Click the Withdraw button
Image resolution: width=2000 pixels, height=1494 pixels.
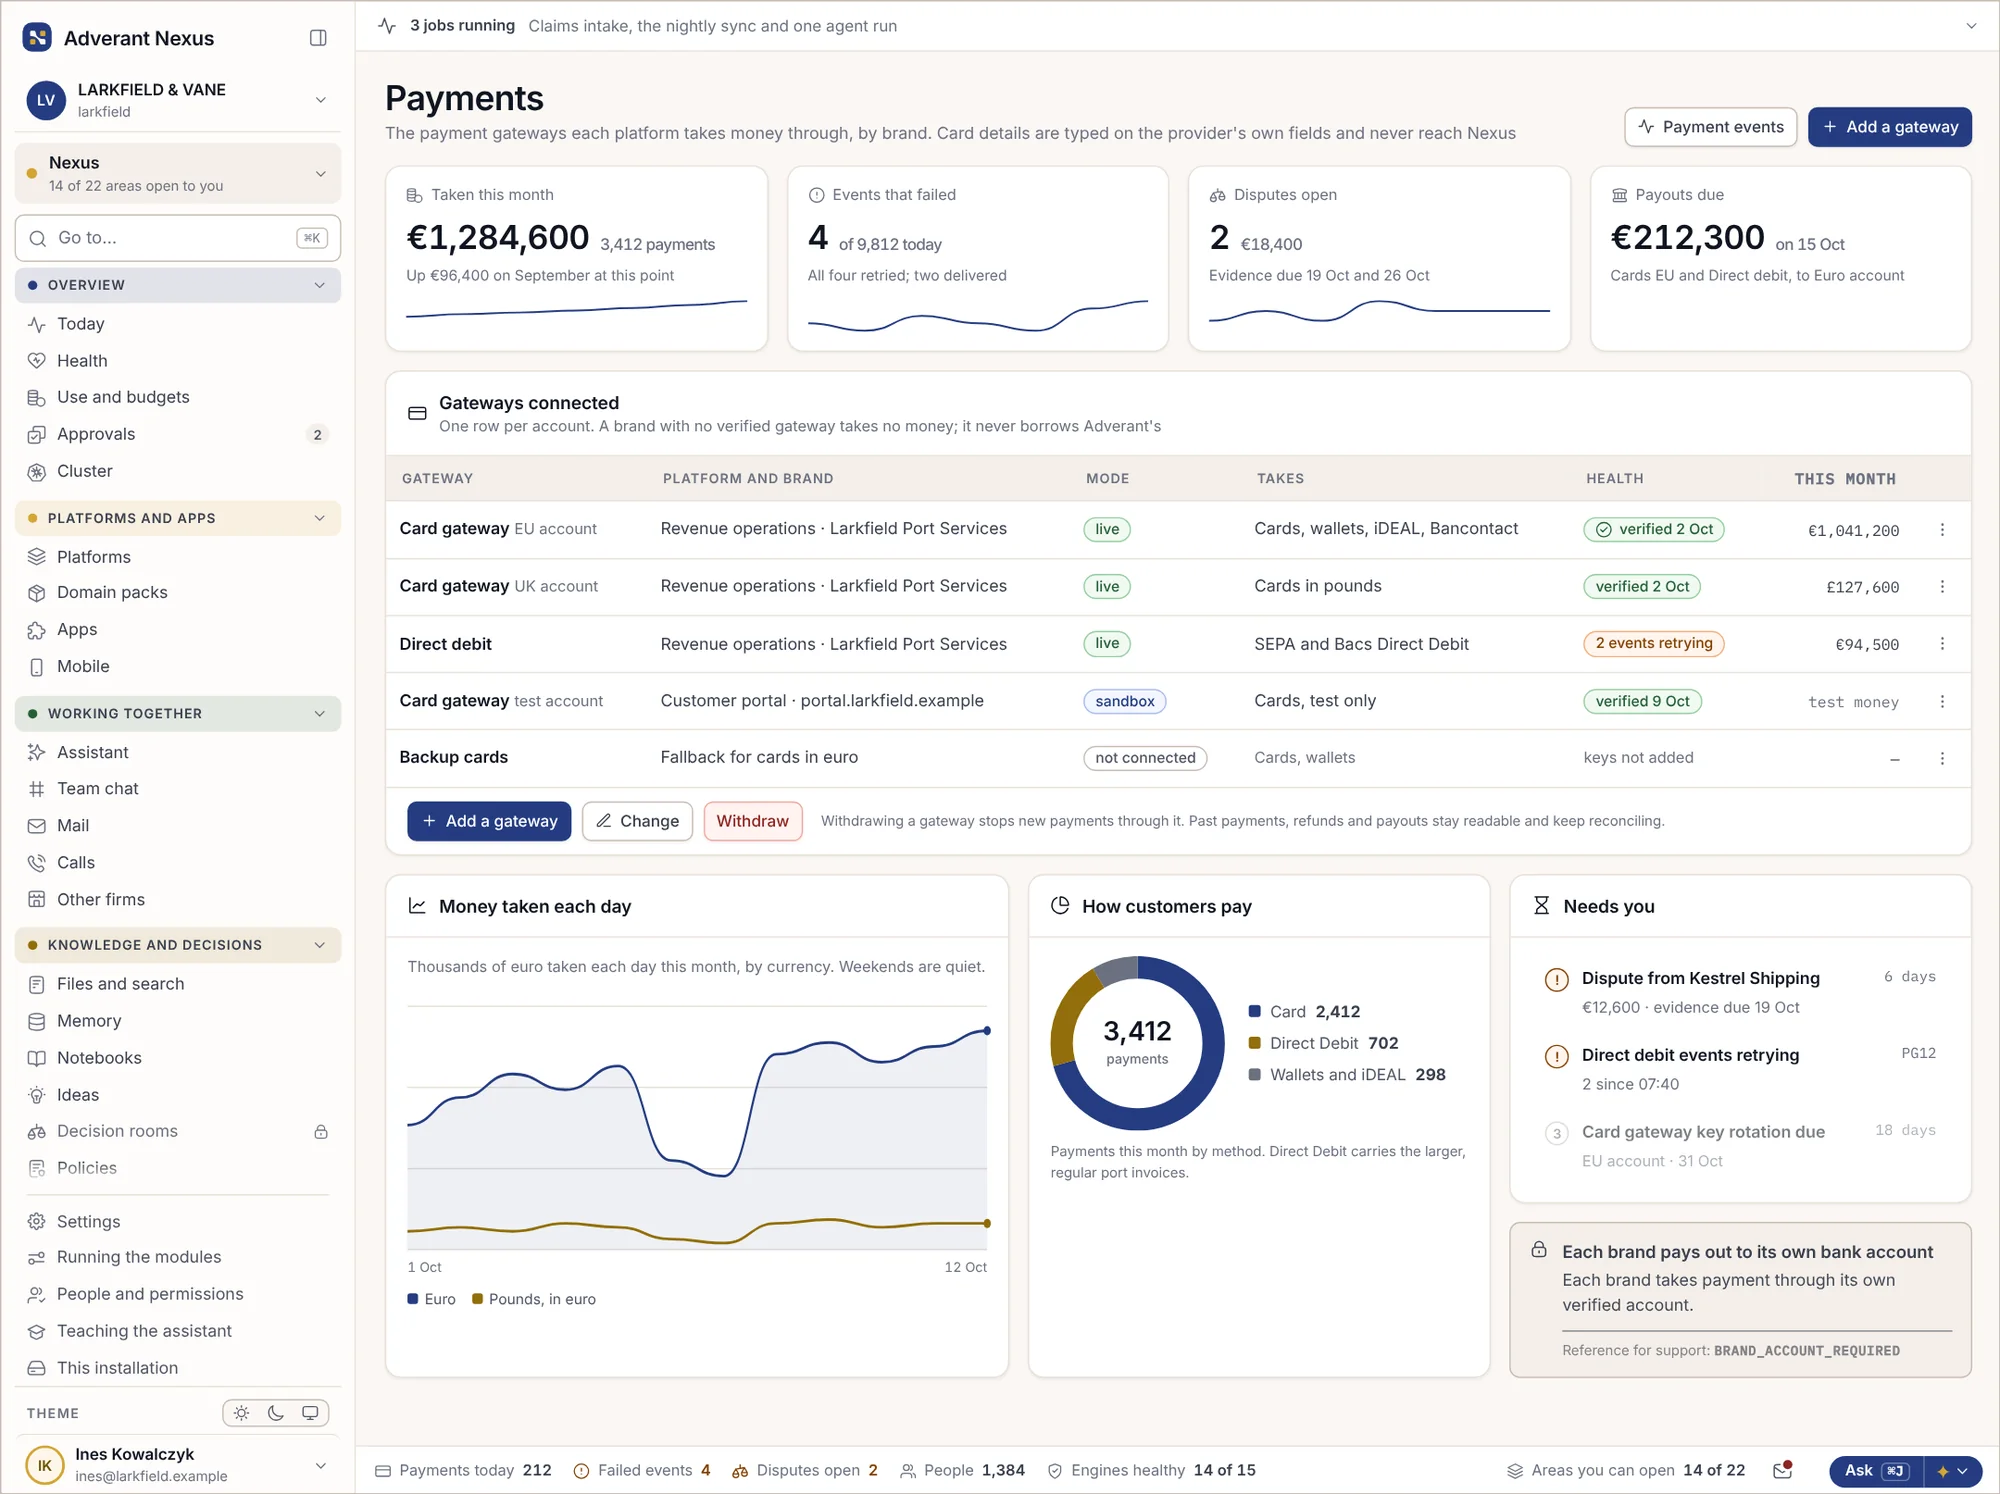click(x=752, y=821)
